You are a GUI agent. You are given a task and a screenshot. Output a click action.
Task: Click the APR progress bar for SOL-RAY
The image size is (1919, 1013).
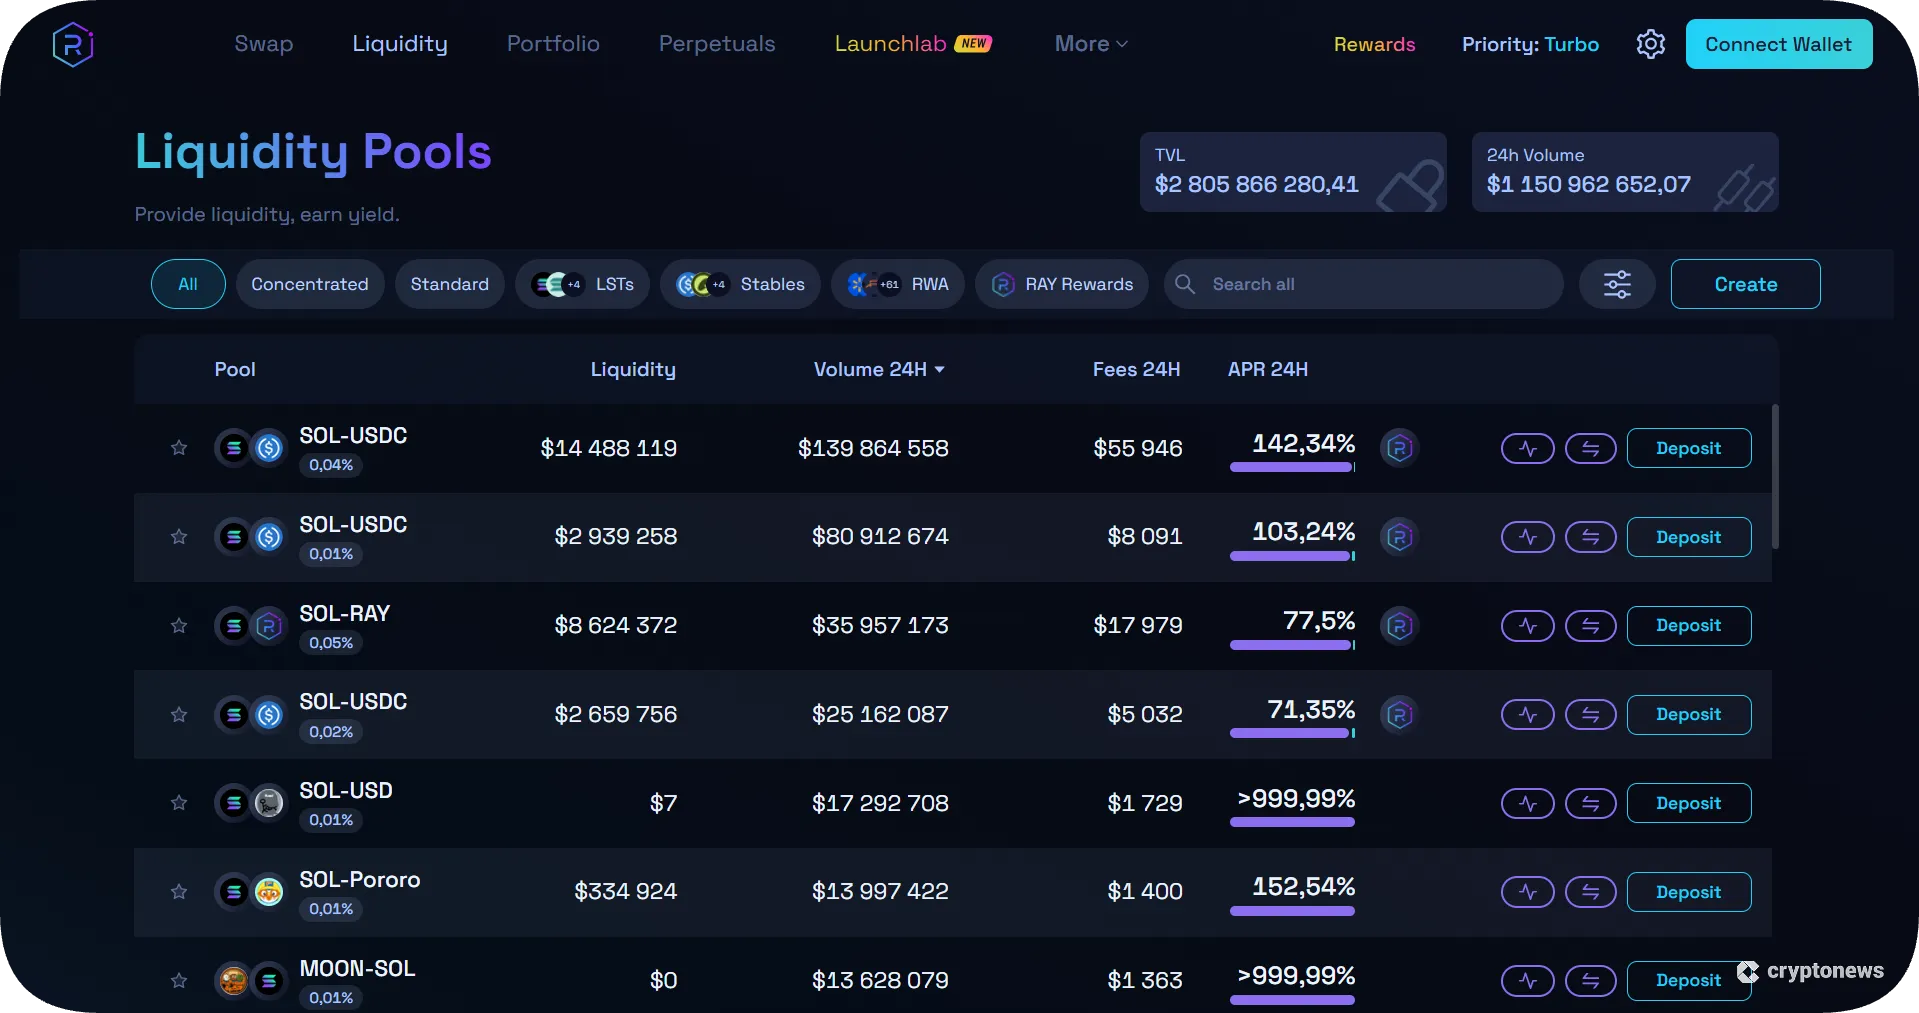point(1292,646)
